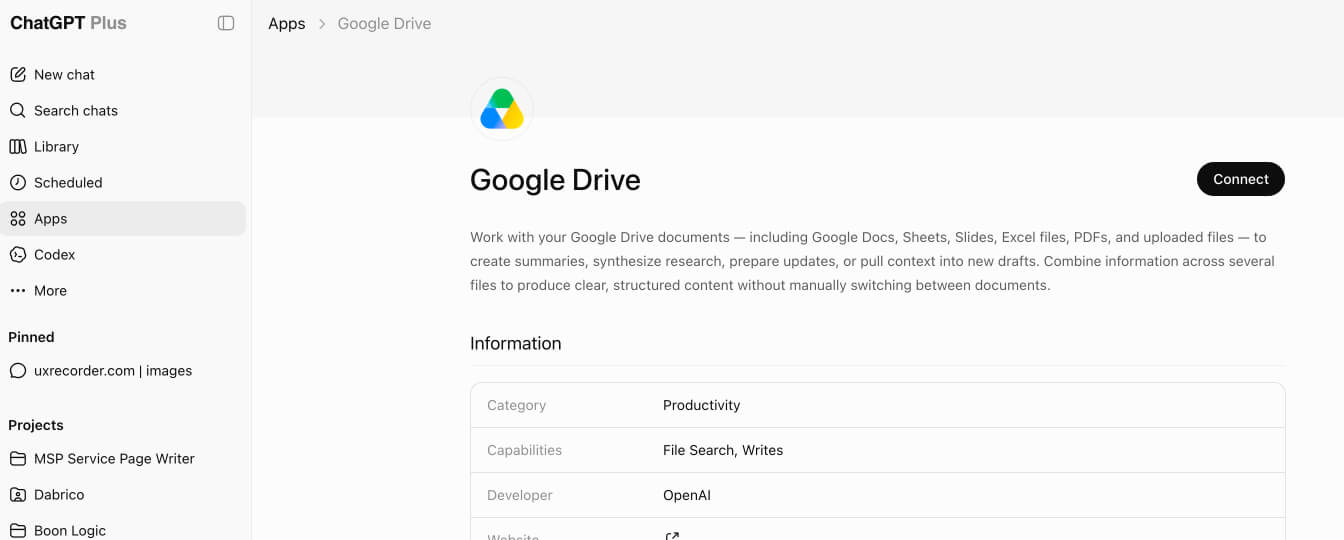Select Codex in sidebar
Image resolution: width=1344 pixels, height=540 pixels.
tap(124, 254)
